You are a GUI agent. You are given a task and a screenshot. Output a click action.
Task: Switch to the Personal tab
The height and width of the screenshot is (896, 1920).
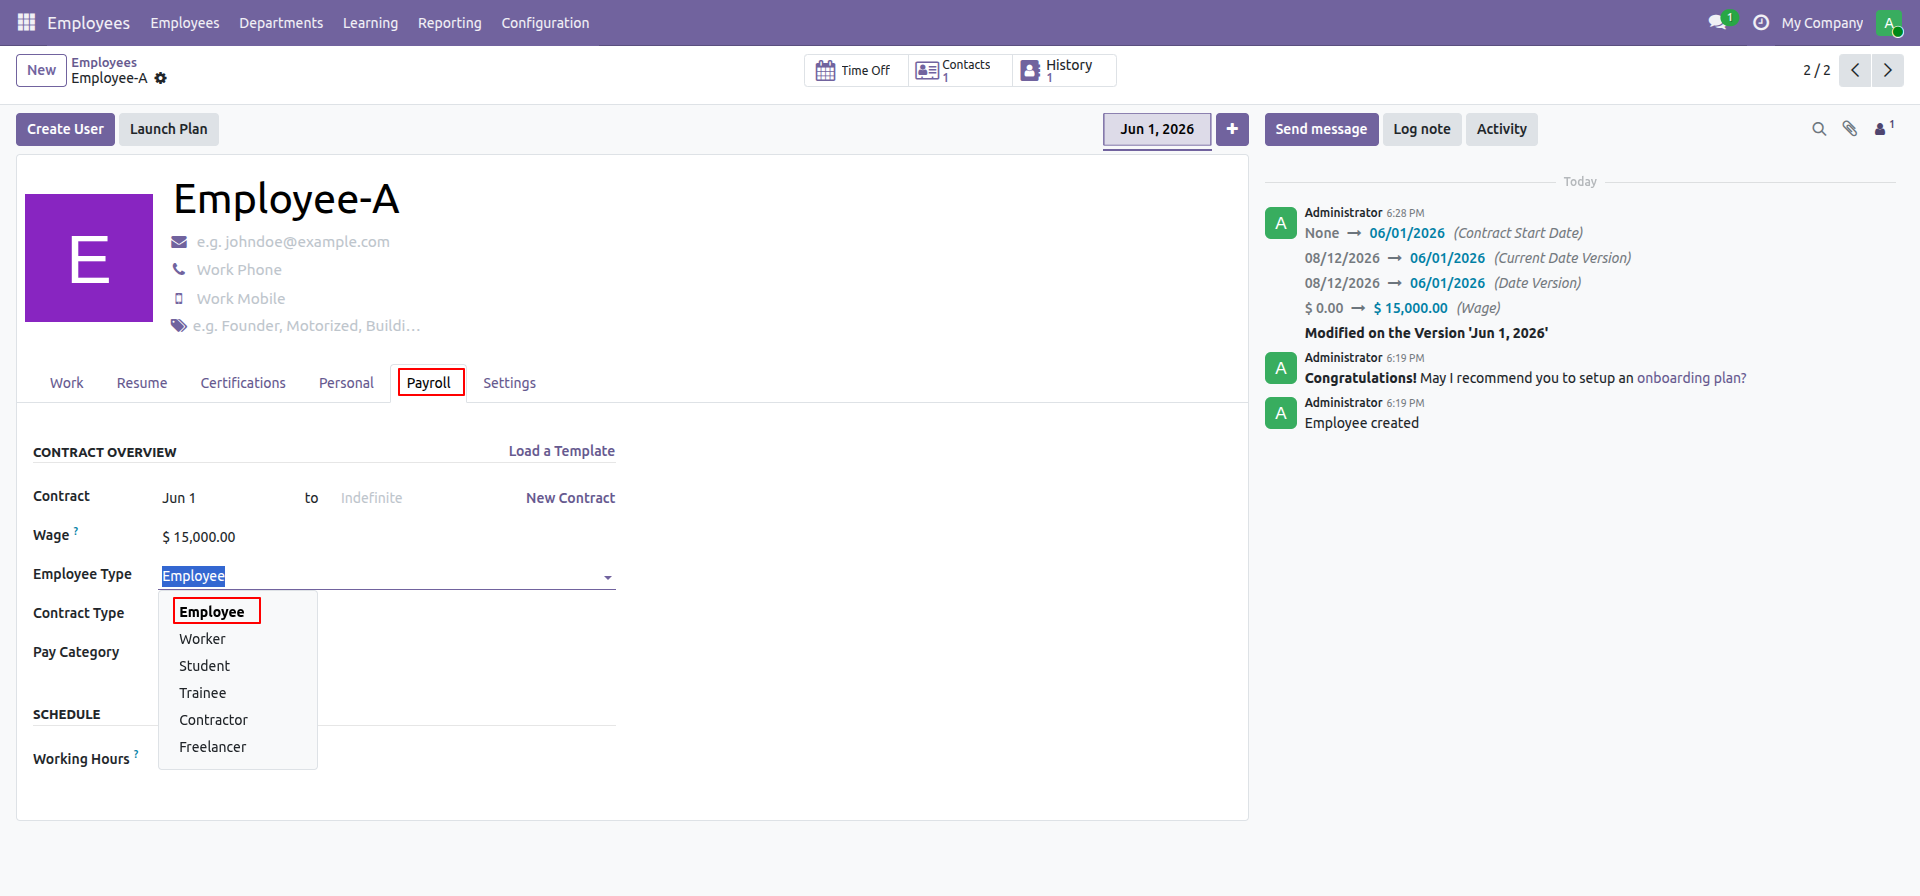(x=346, y=383)
